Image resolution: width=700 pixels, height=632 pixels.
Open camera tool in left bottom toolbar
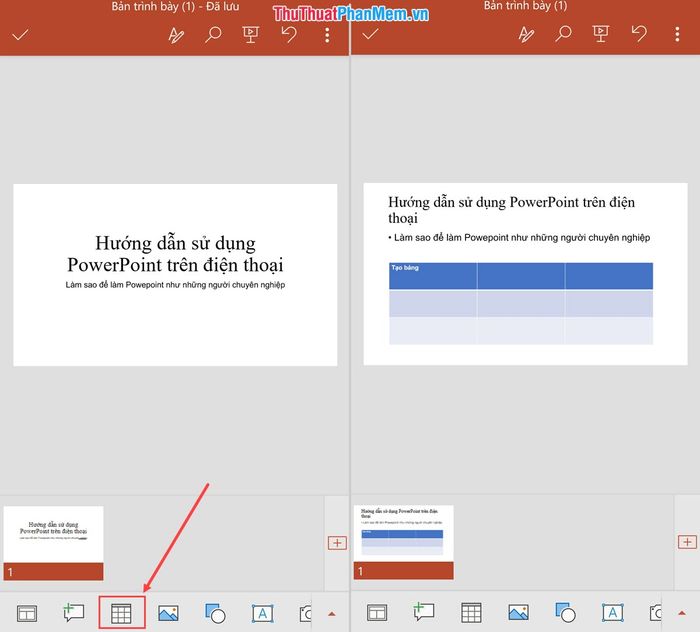[305, 614]
